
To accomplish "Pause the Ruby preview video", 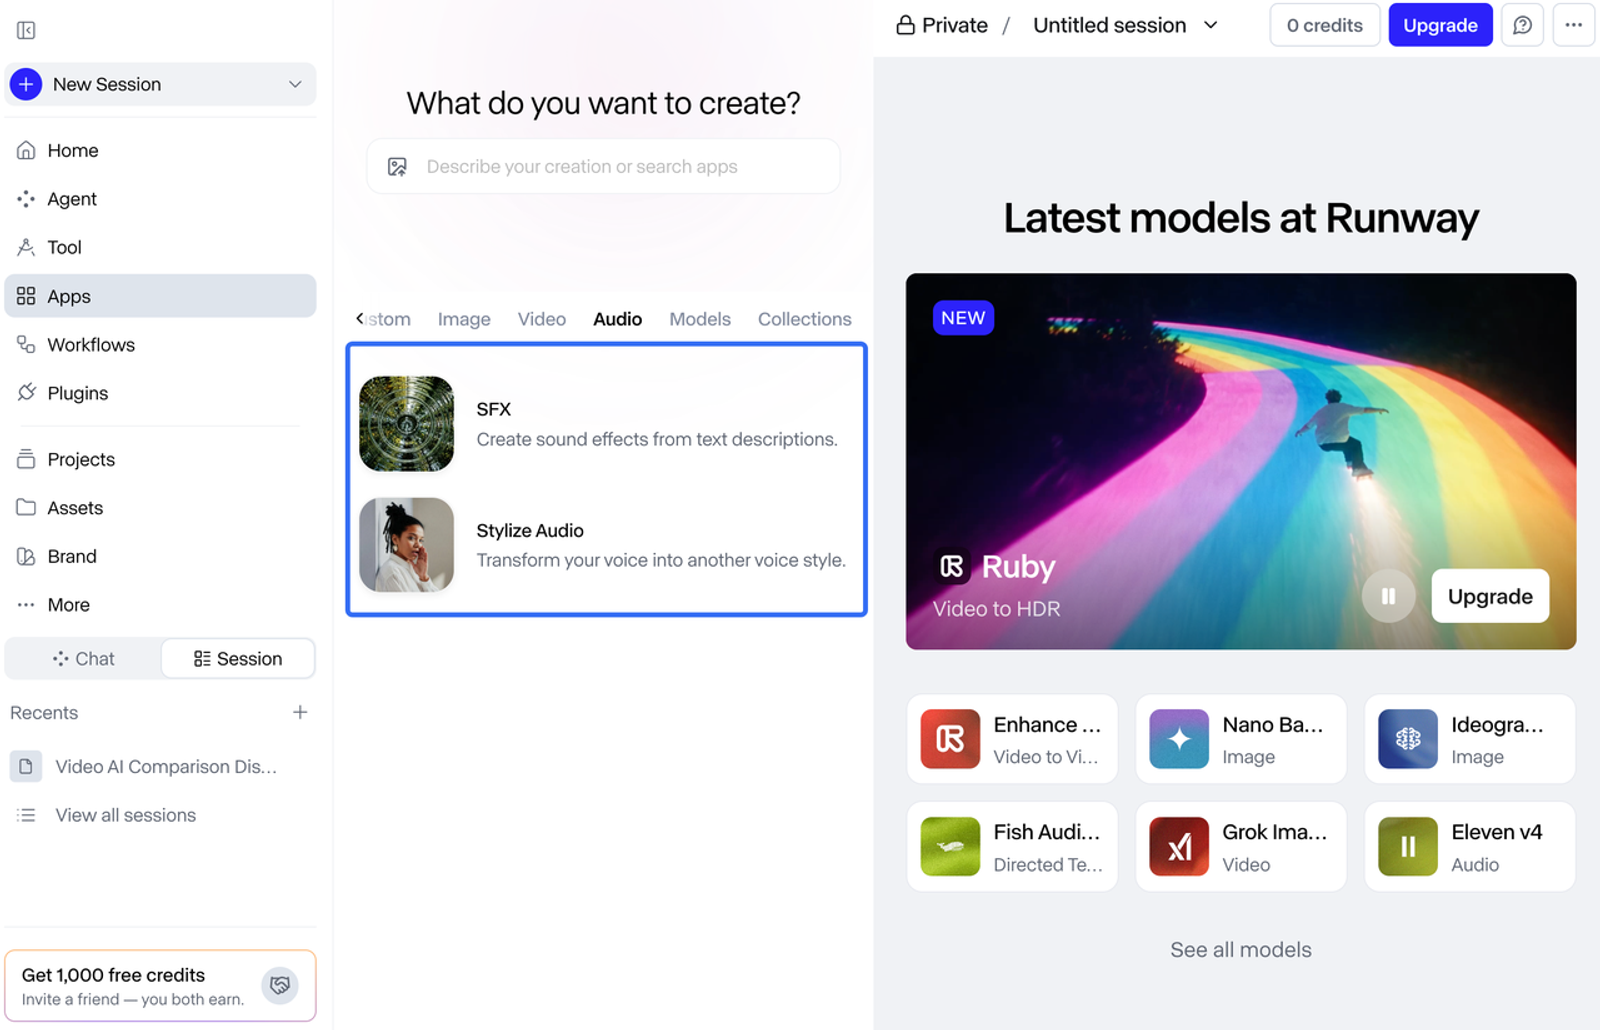I will pyautogui.click(x=1388, y=596).
